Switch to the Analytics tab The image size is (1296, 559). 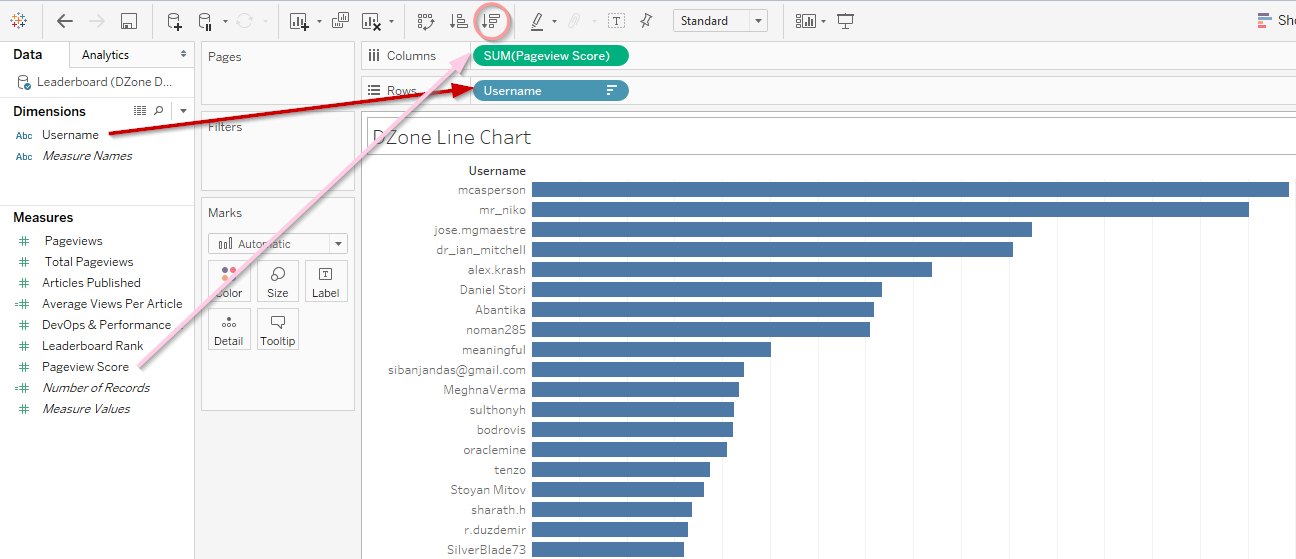(105, 55)
